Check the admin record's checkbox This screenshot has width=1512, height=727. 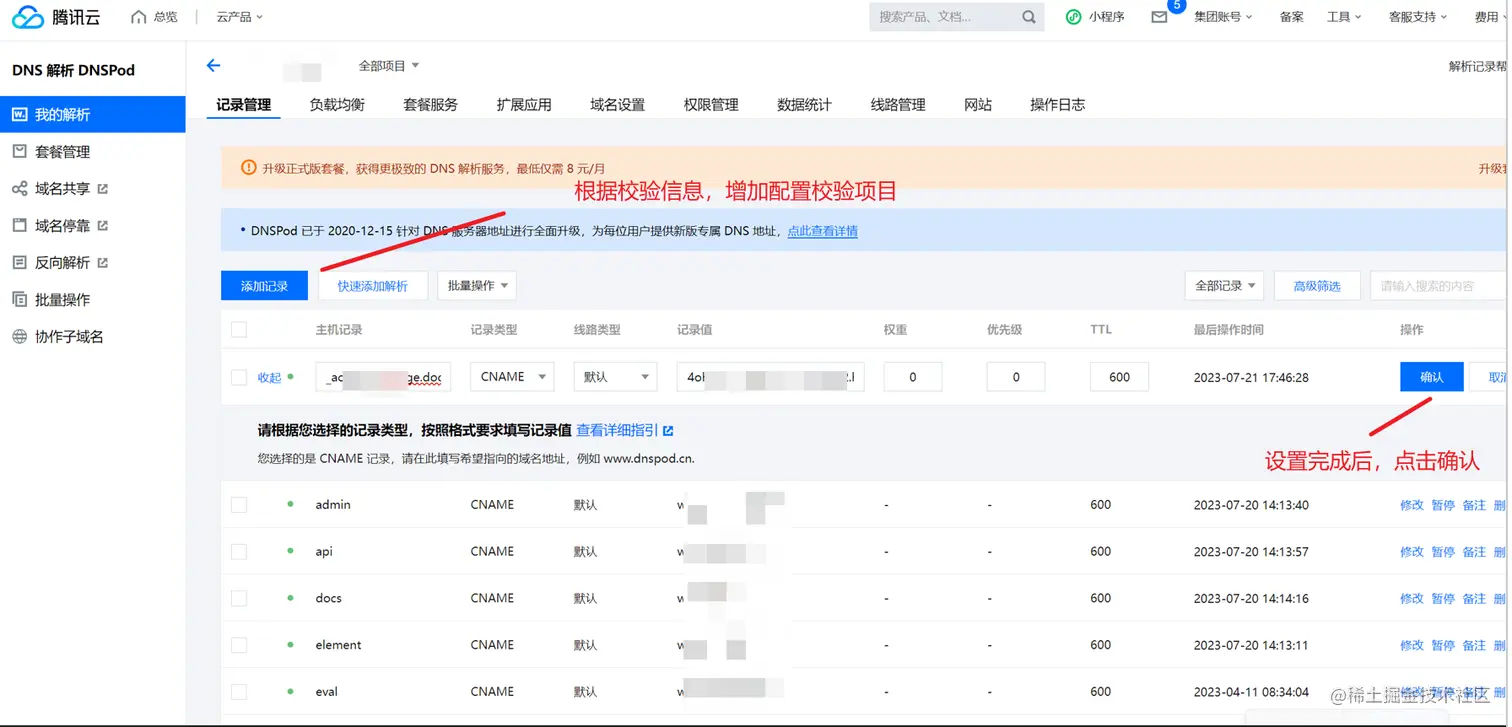pyautogui.click(x=239, y=504)
